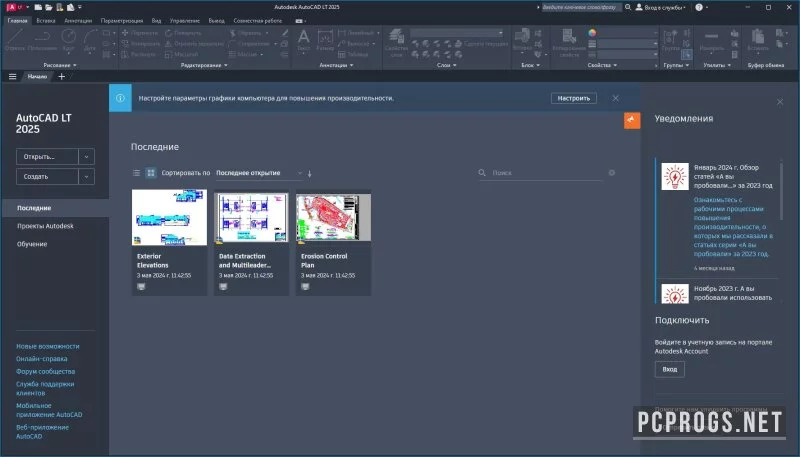This screenshot has width=800, height=457.
Task: Choose the Rotate (Повернуть) tool
Action: click(x=183, y=33)
